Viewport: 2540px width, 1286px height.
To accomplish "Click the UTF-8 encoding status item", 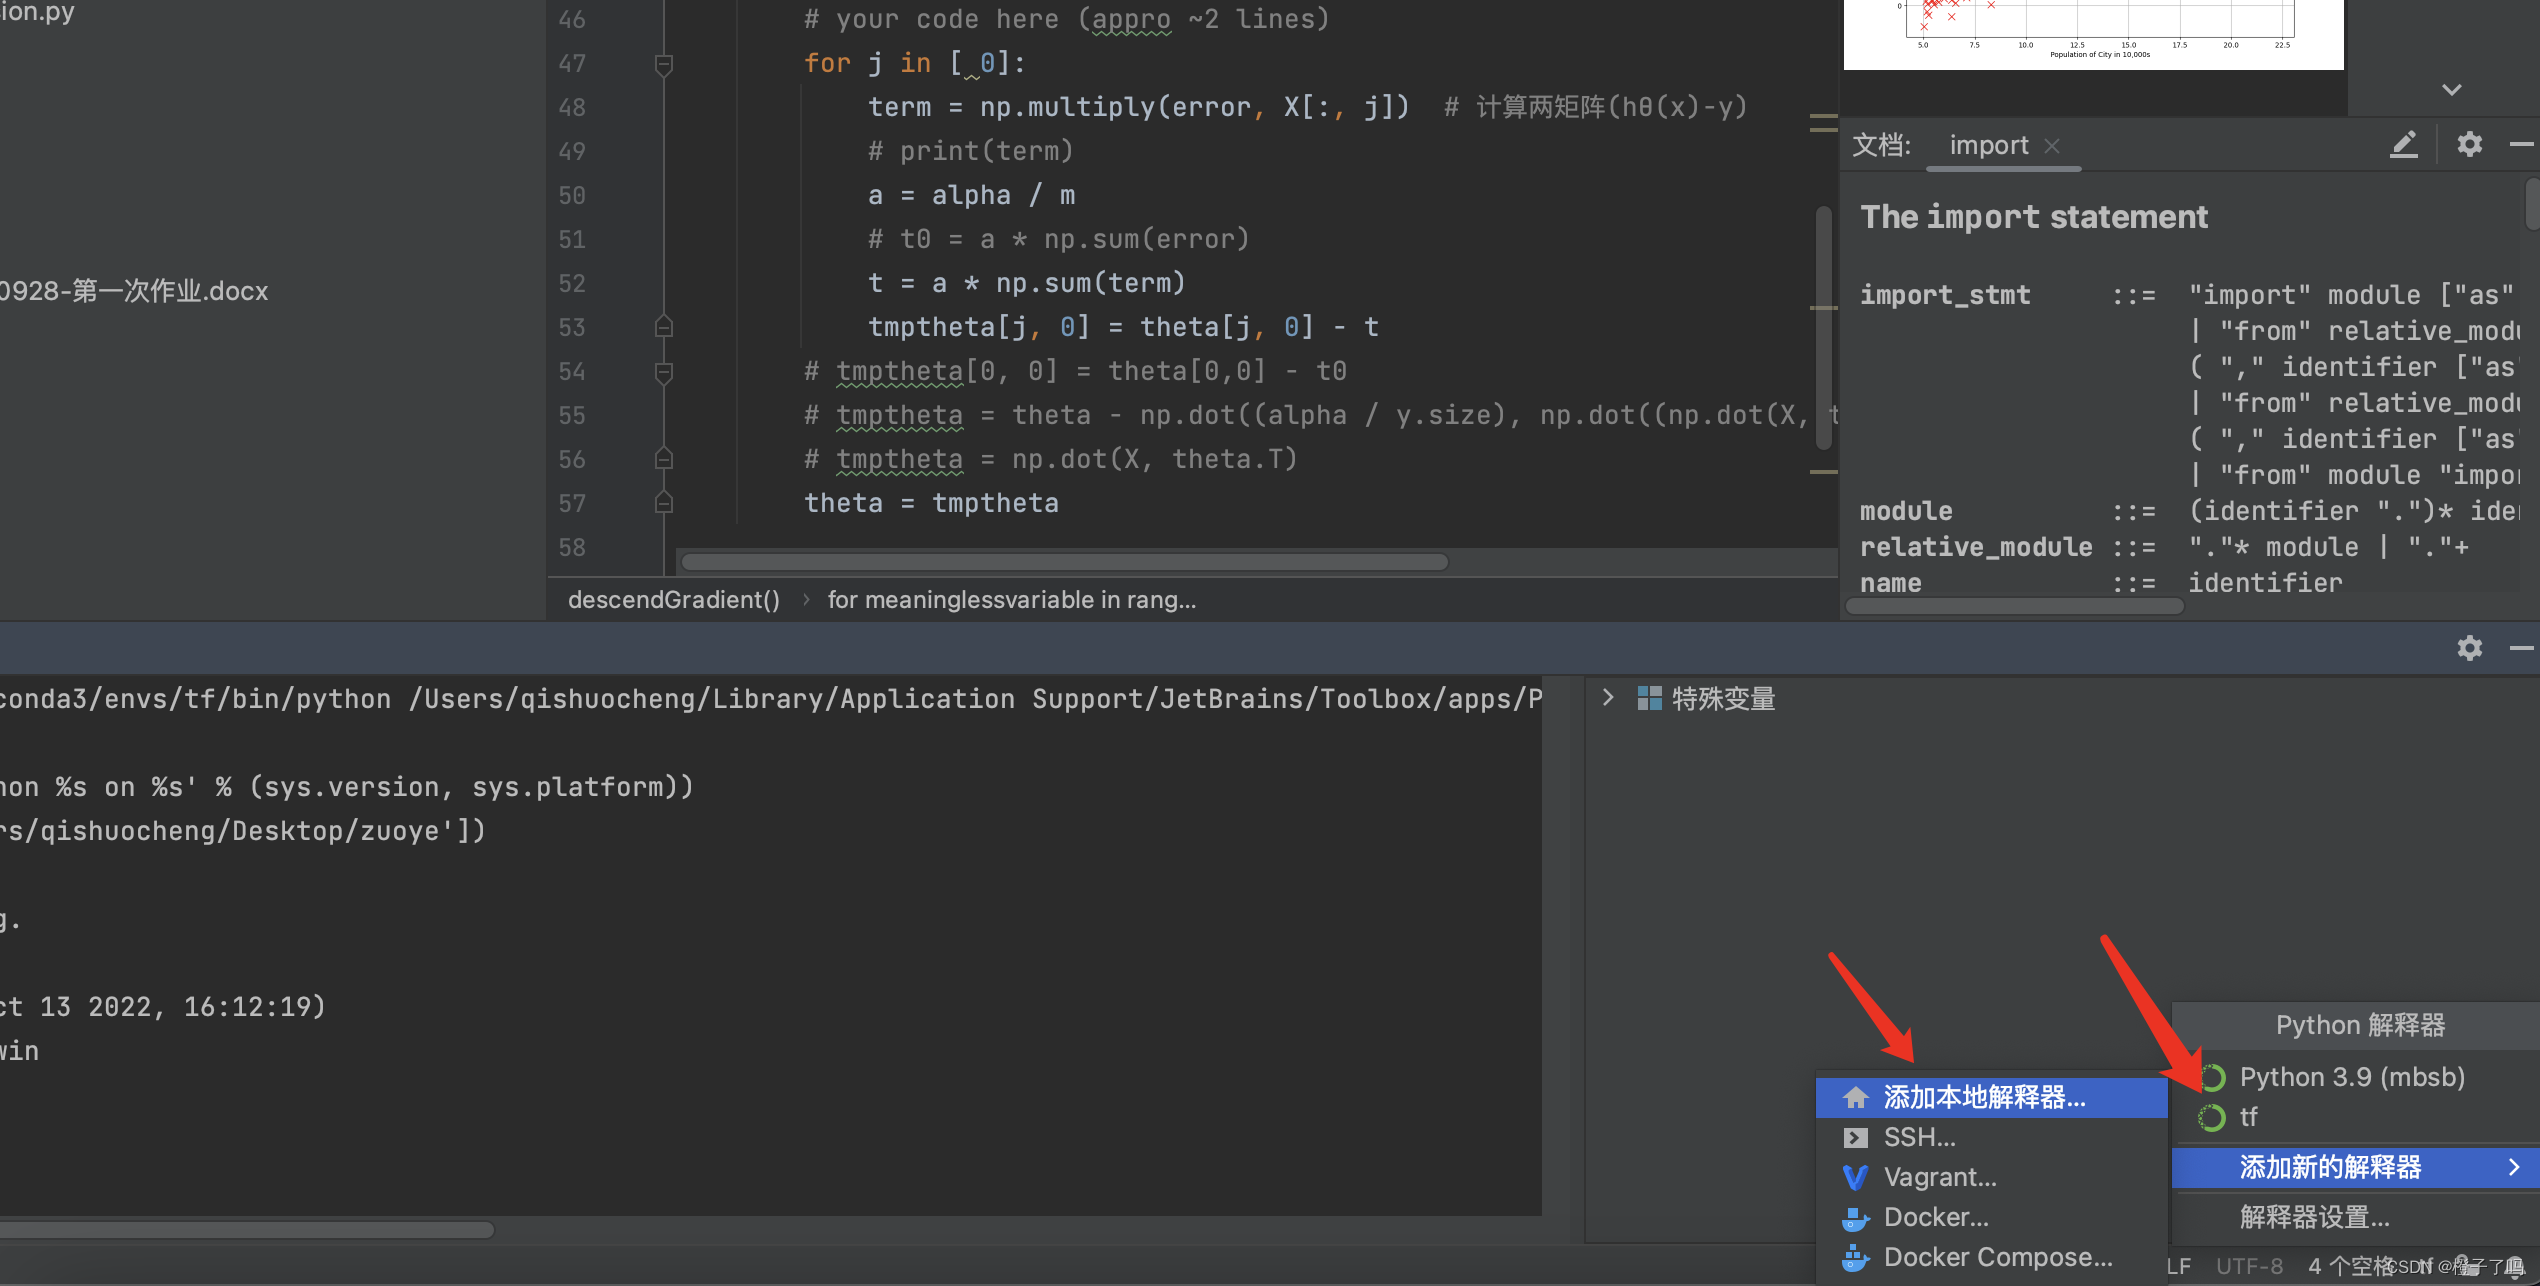I will pyautogui.click(x=2249, y=1266).
